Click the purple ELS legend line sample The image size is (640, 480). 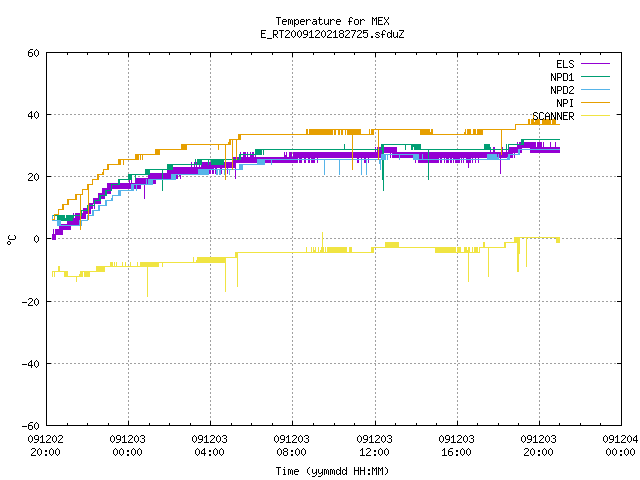click(595, 64)
